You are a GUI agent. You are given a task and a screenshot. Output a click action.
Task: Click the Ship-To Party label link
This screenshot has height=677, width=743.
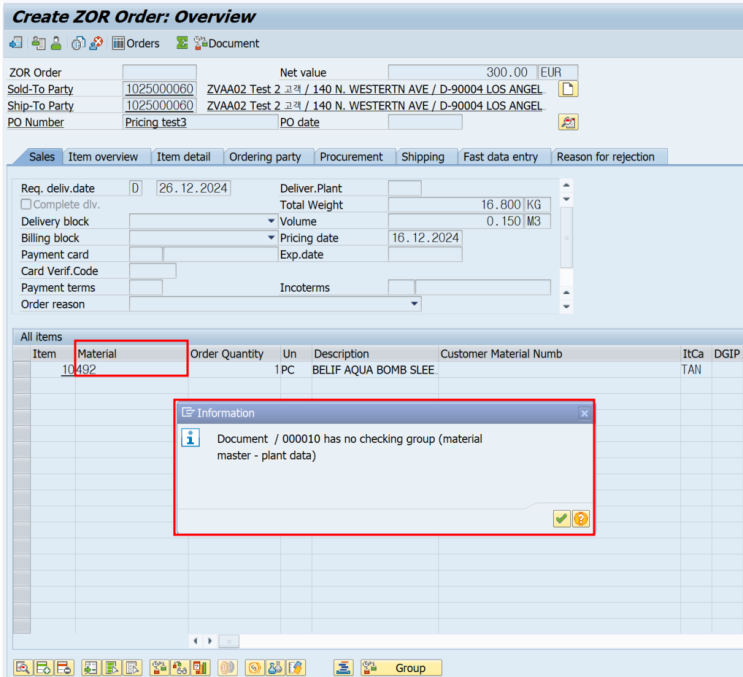click(40, 106)
